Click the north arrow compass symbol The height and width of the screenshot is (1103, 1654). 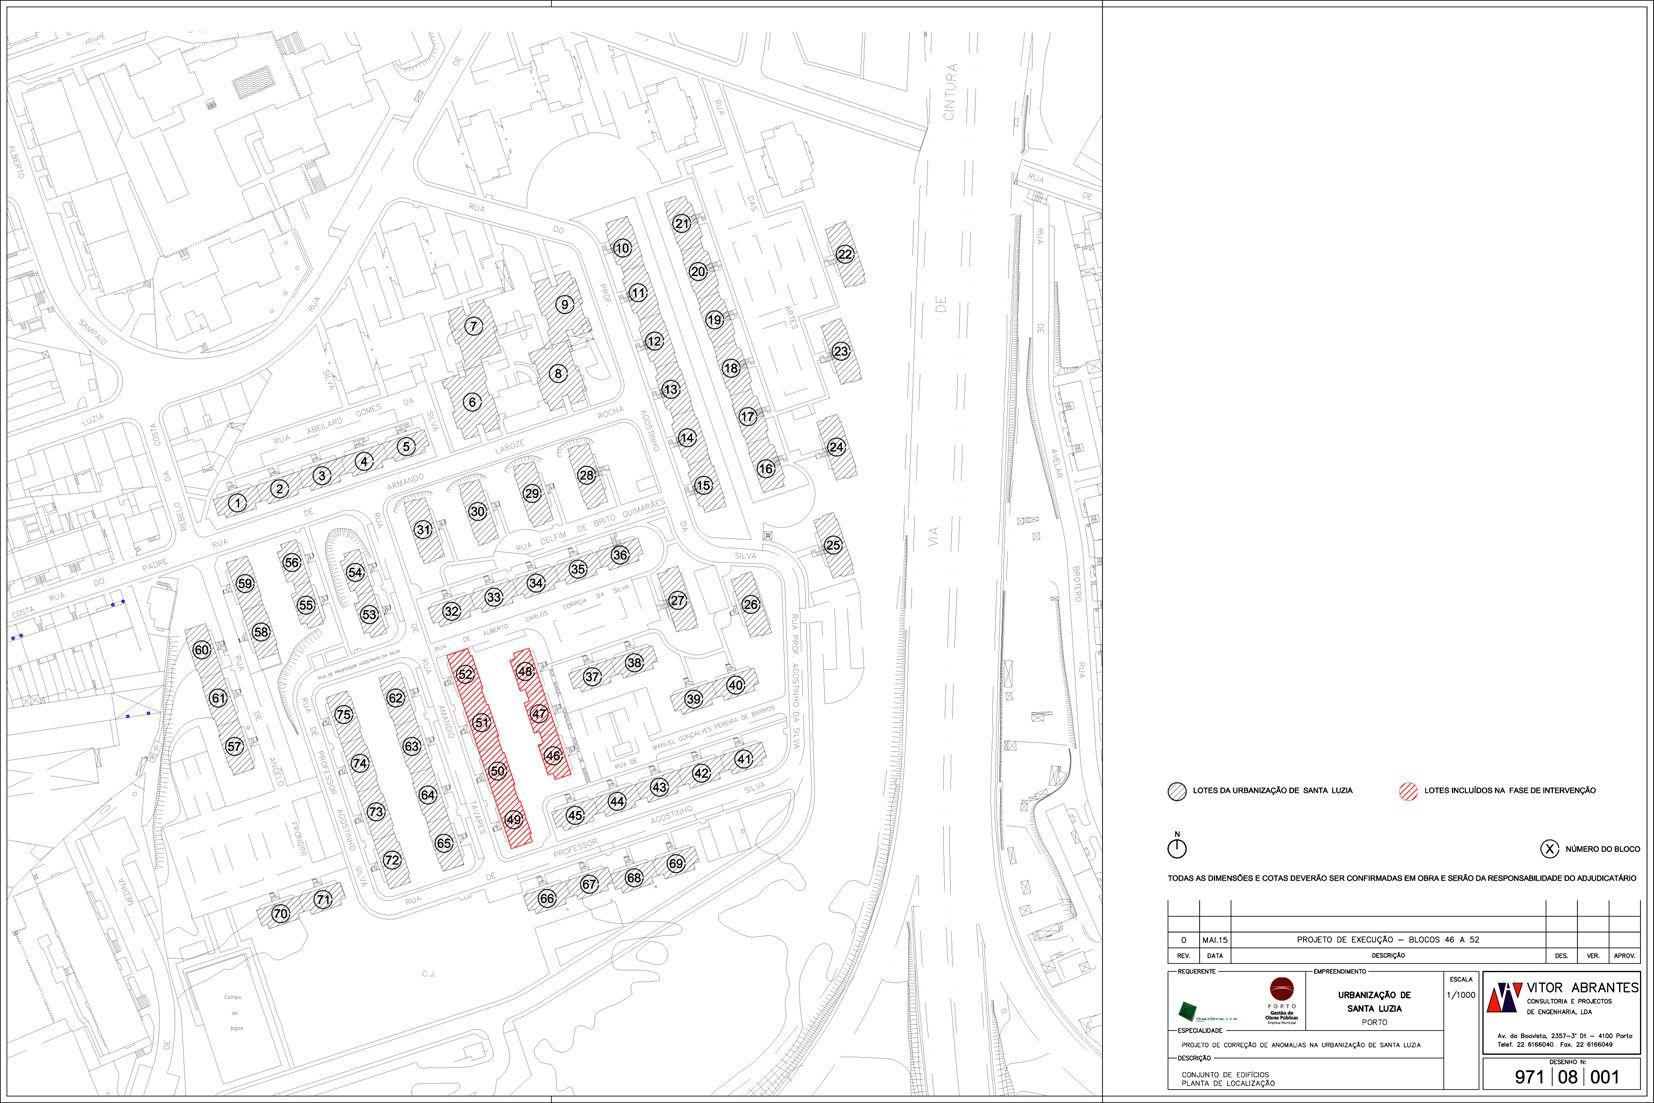coord(1177,847)
